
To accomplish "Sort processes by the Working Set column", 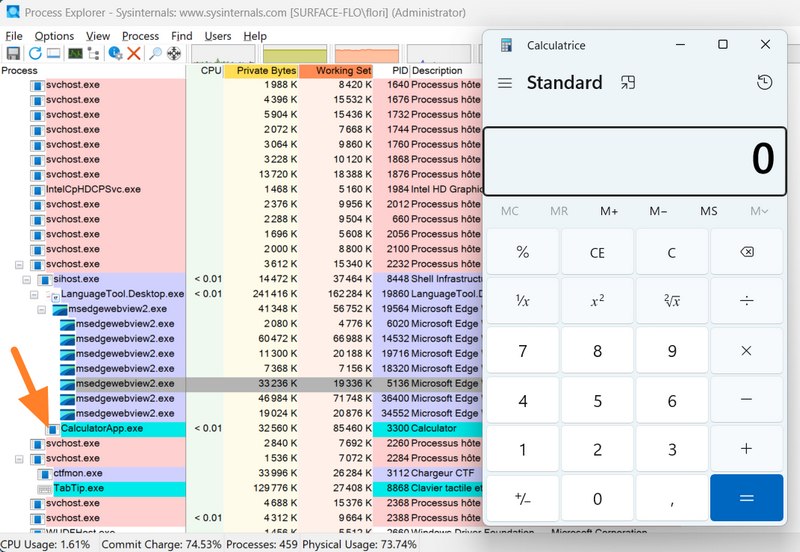I will pos(343,71).
